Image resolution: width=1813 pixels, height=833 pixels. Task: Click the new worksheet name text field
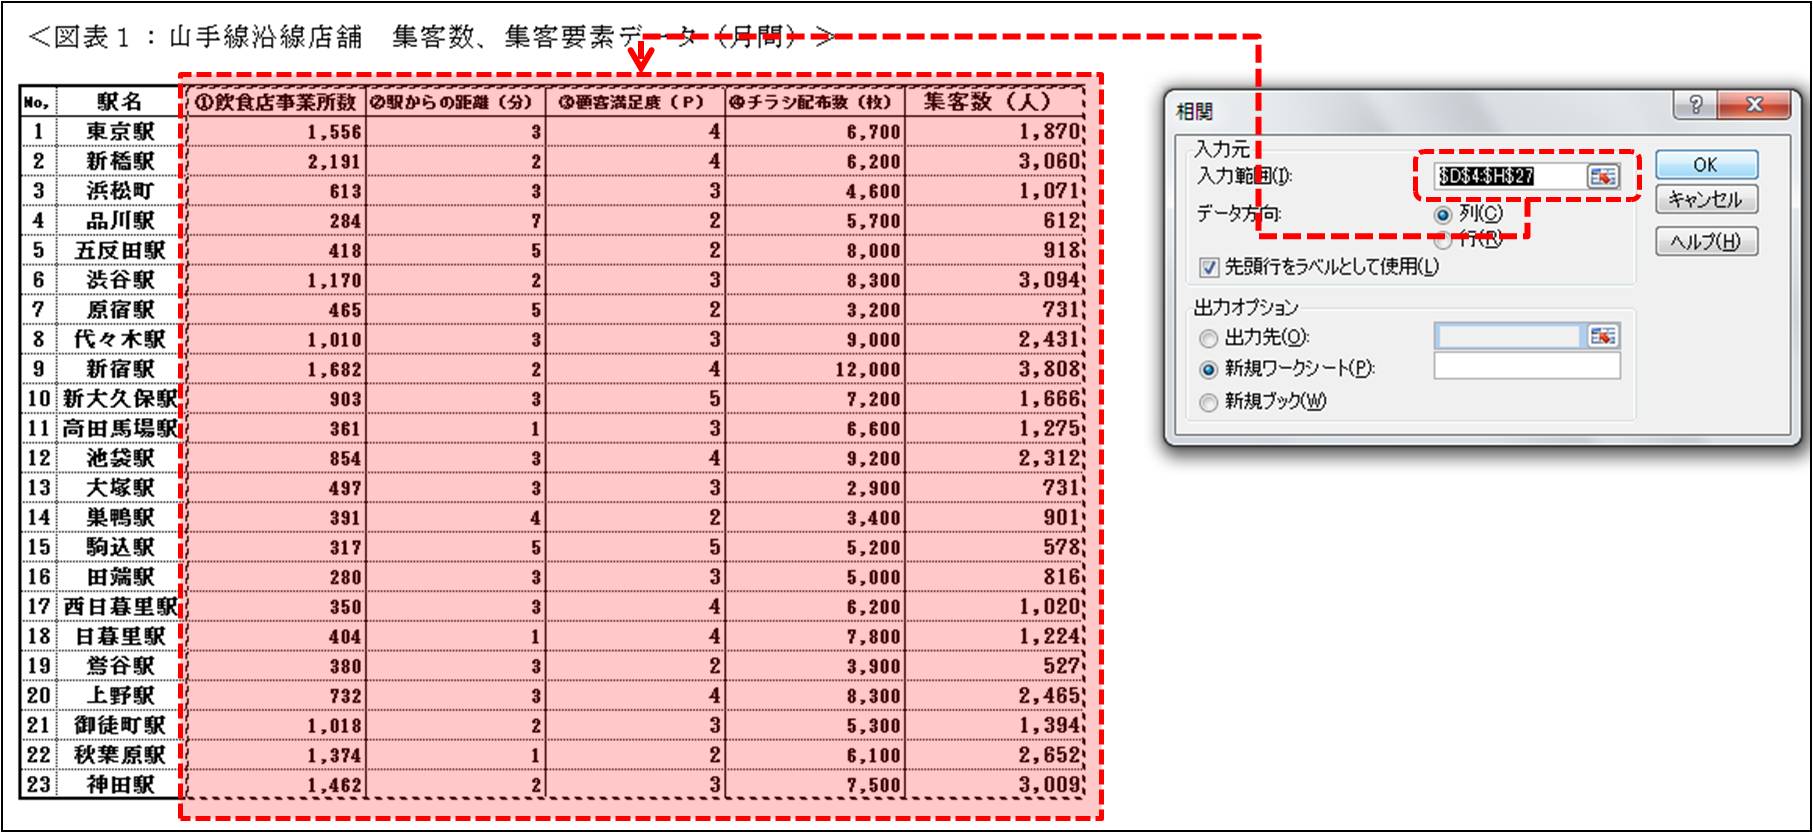[1526, 368]
